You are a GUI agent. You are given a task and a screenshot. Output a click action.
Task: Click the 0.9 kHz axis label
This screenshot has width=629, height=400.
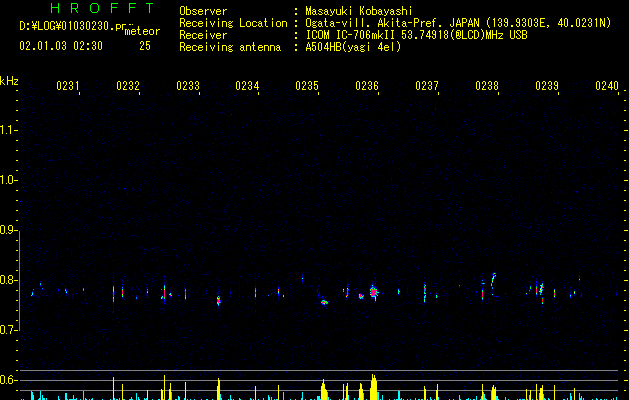coord(8,230)
